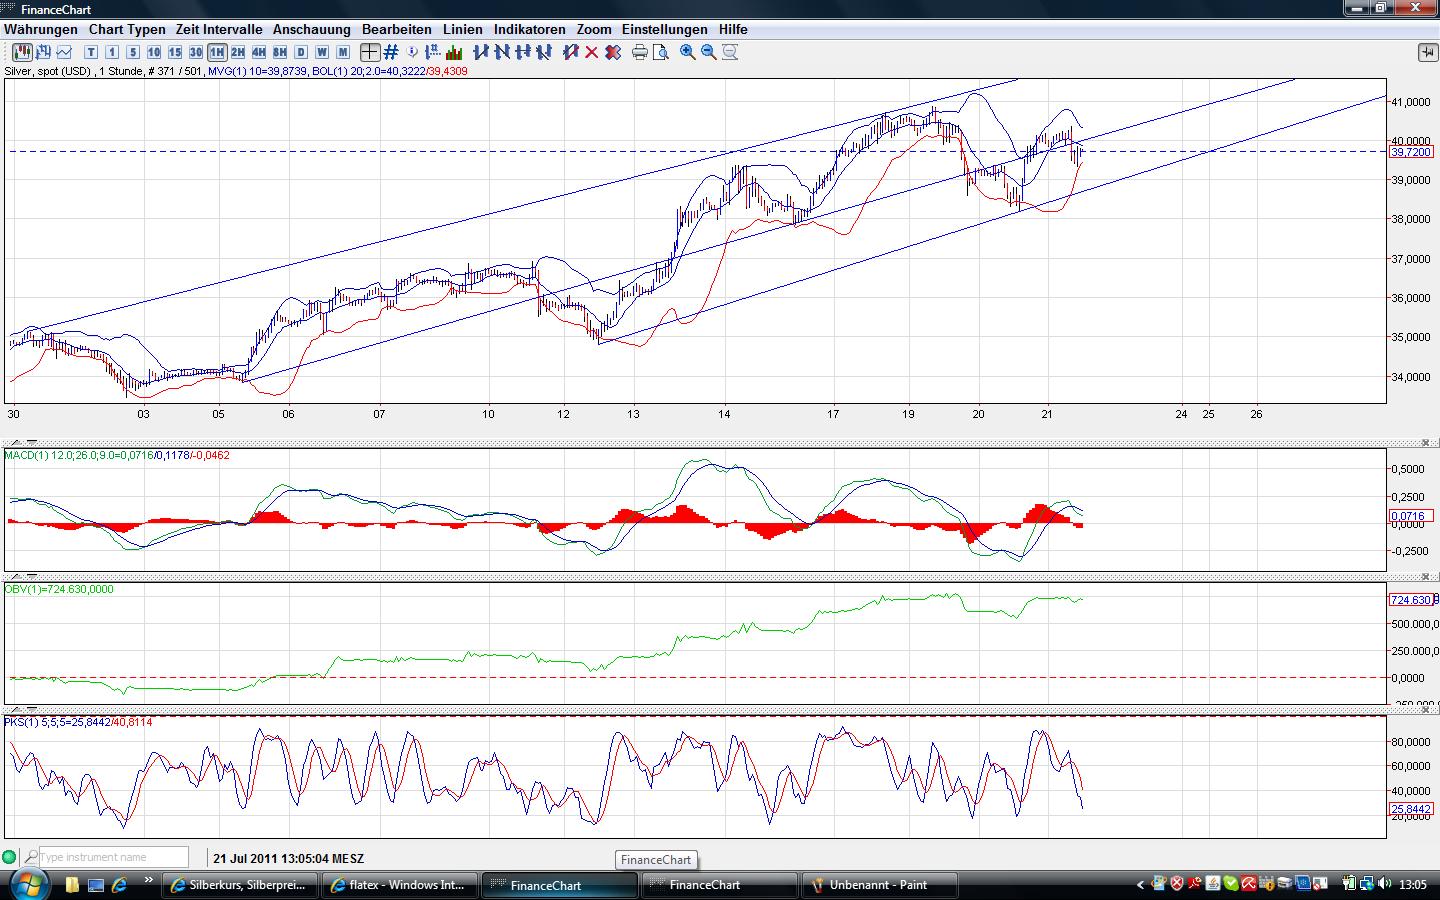Click the green connection status indicator
1440x900 pixels.
point(10,857)
